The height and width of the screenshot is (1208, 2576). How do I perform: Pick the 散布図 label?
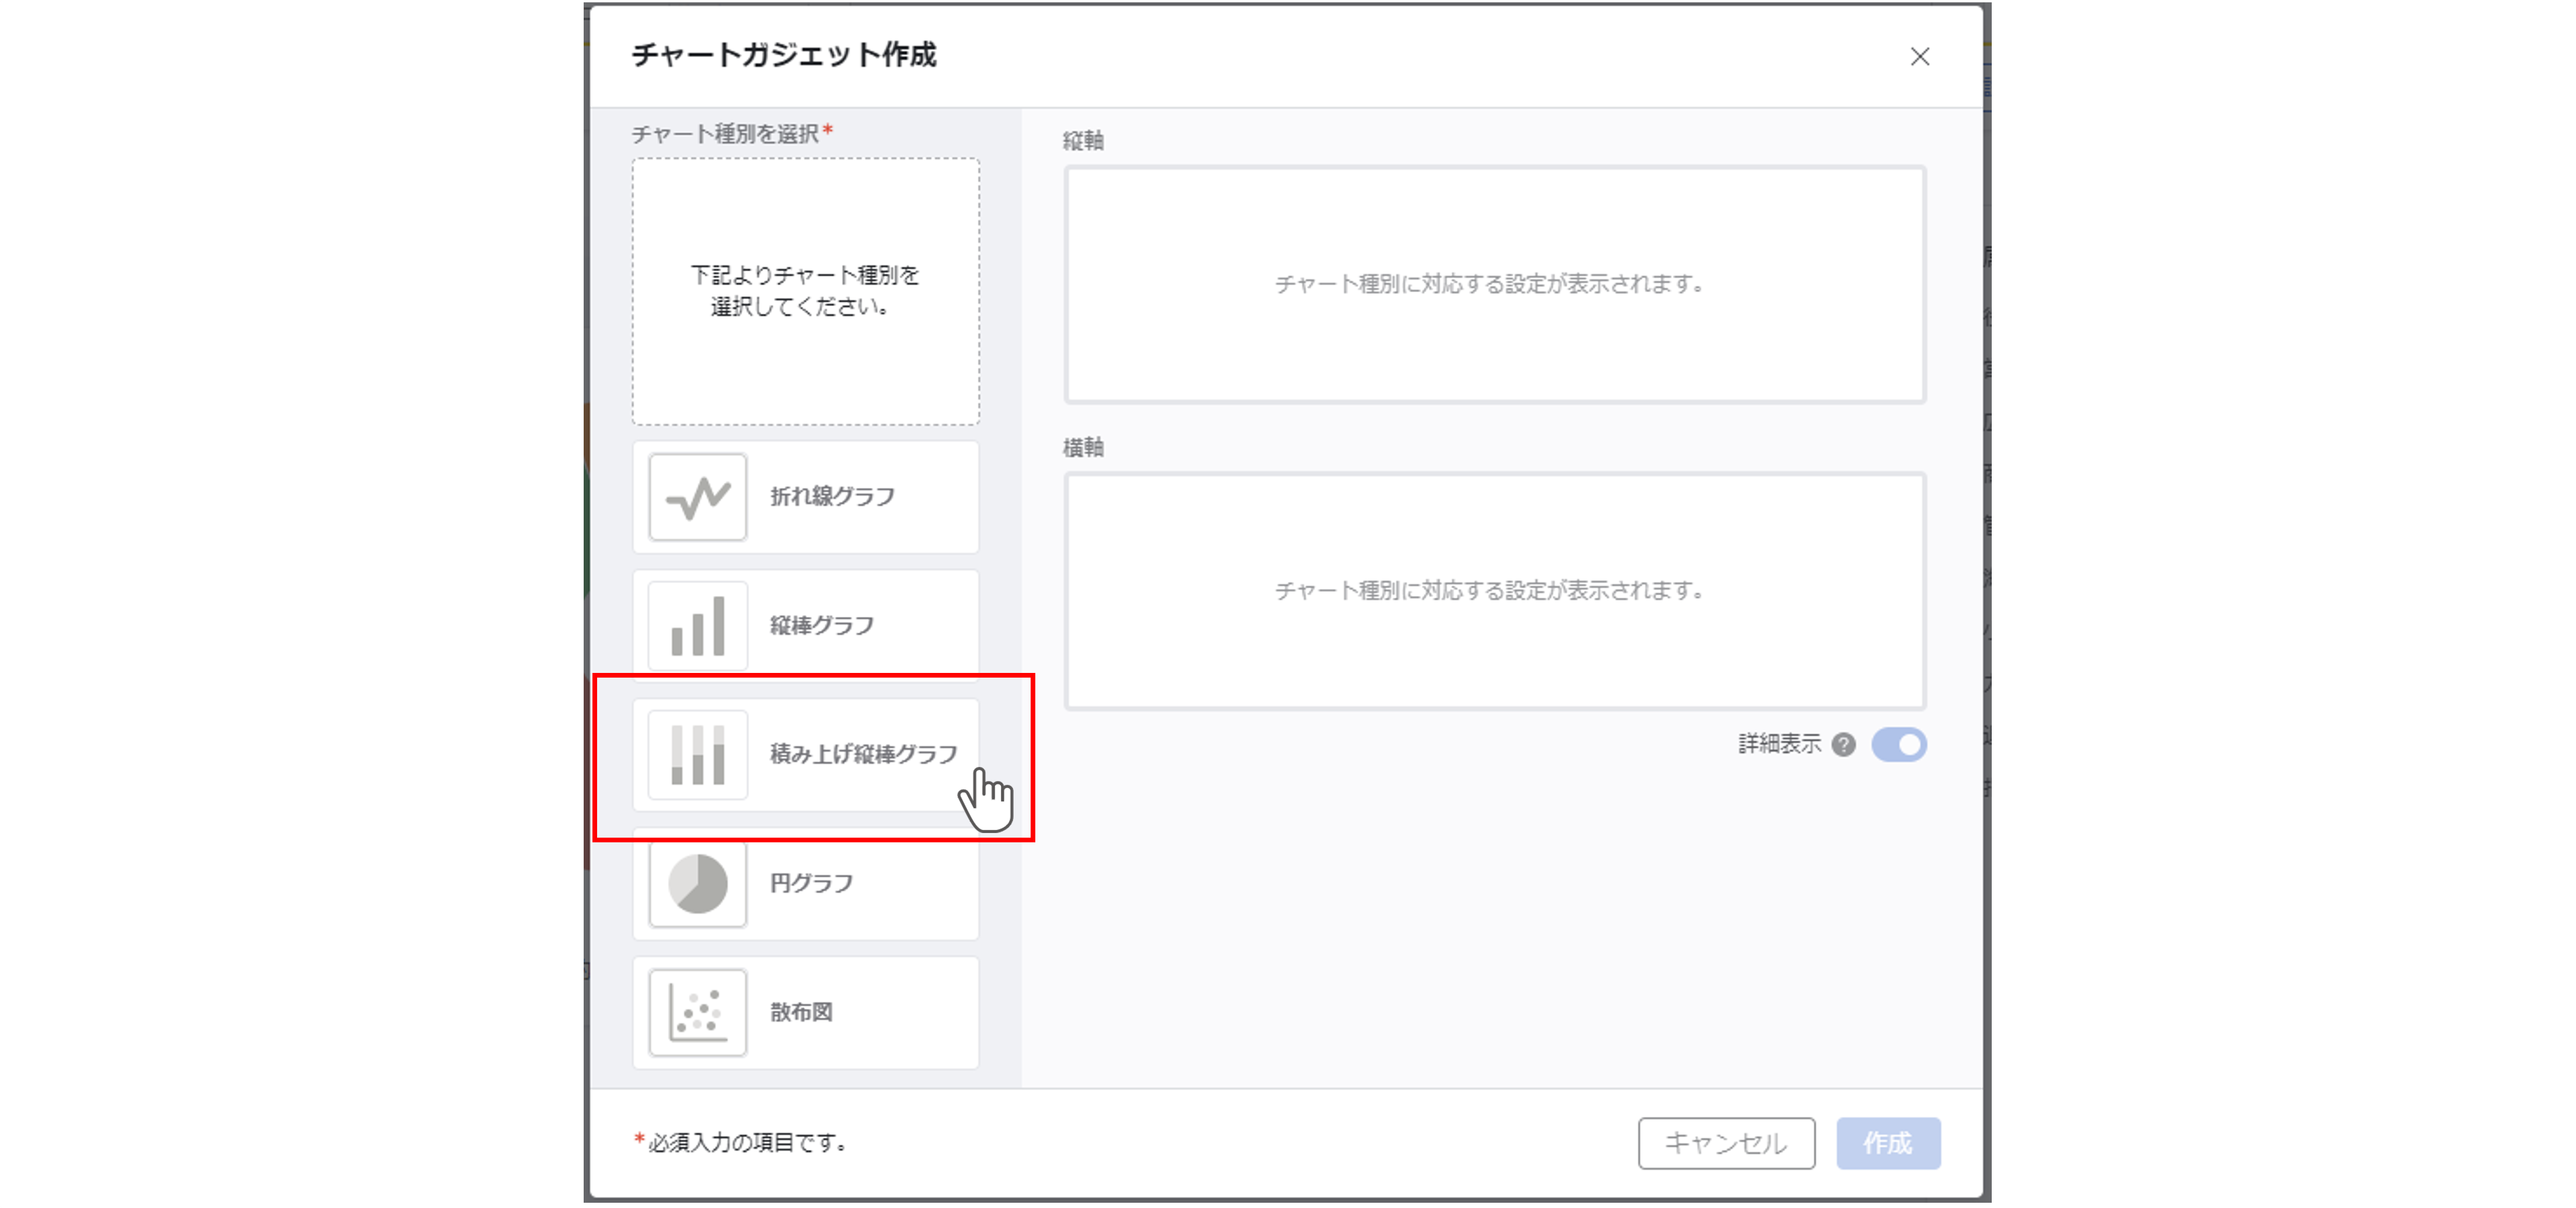[801, 1012]
